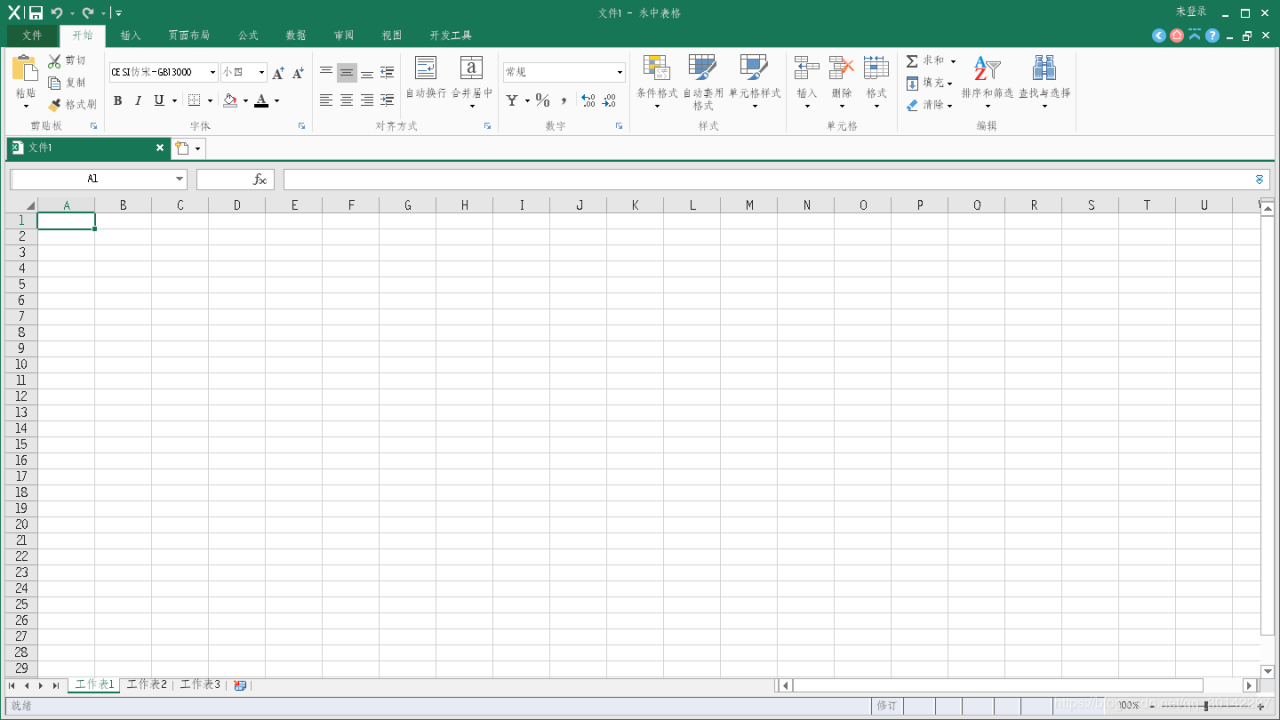This screenshot has height=720, width=1280.
Task: Toggle Italic formatting
Action: [138, 100]
